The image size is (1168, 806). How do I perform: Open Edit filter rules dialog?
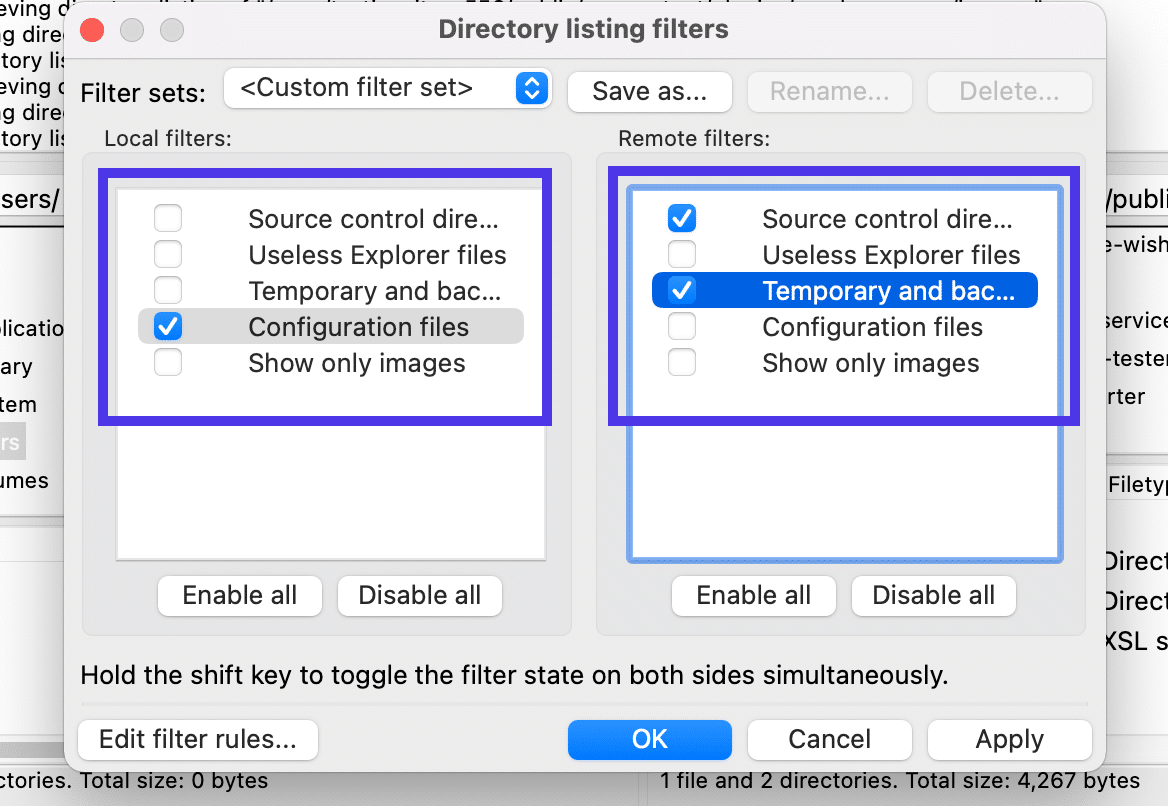click(x=197, y=740)
